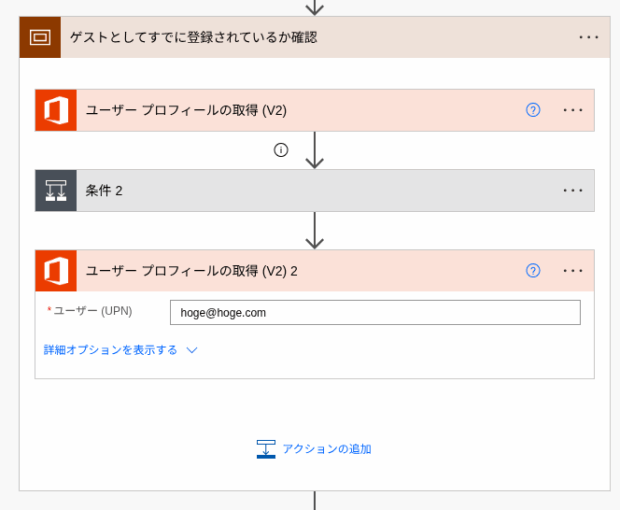Collapse the ゲストとしてすでに登録されているか確認 scope header
620x510 pixels.
(315, 37)
